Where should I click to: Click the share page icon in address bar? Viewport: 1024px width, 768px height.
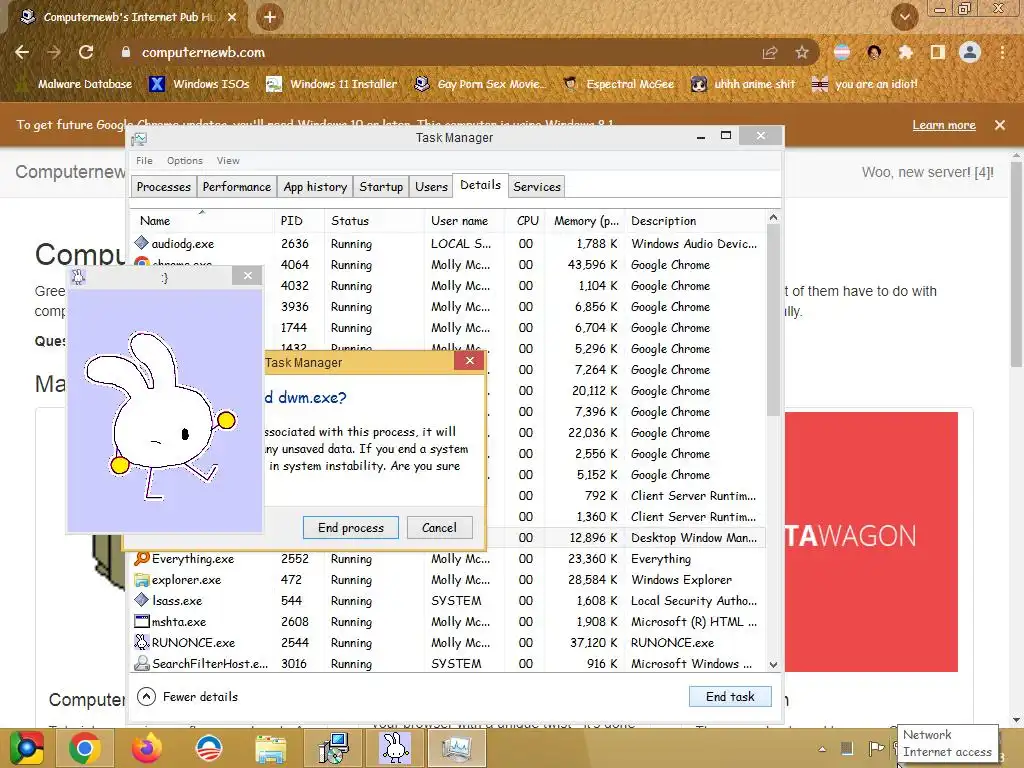point(770,52)
